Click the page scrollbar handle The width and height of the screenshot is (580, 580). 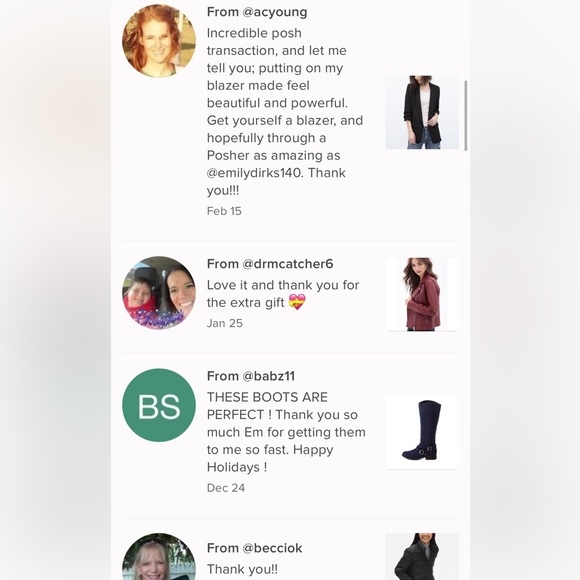tap(466, 115)
